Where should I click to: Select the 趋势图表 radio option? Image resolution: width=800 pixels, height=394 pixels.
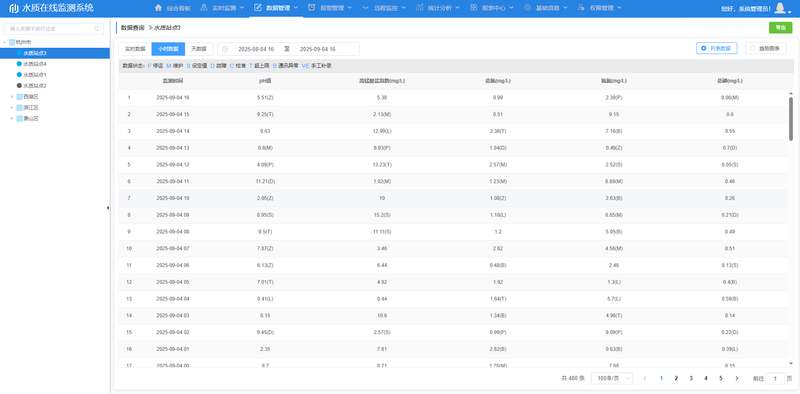[x=765, y=48]
